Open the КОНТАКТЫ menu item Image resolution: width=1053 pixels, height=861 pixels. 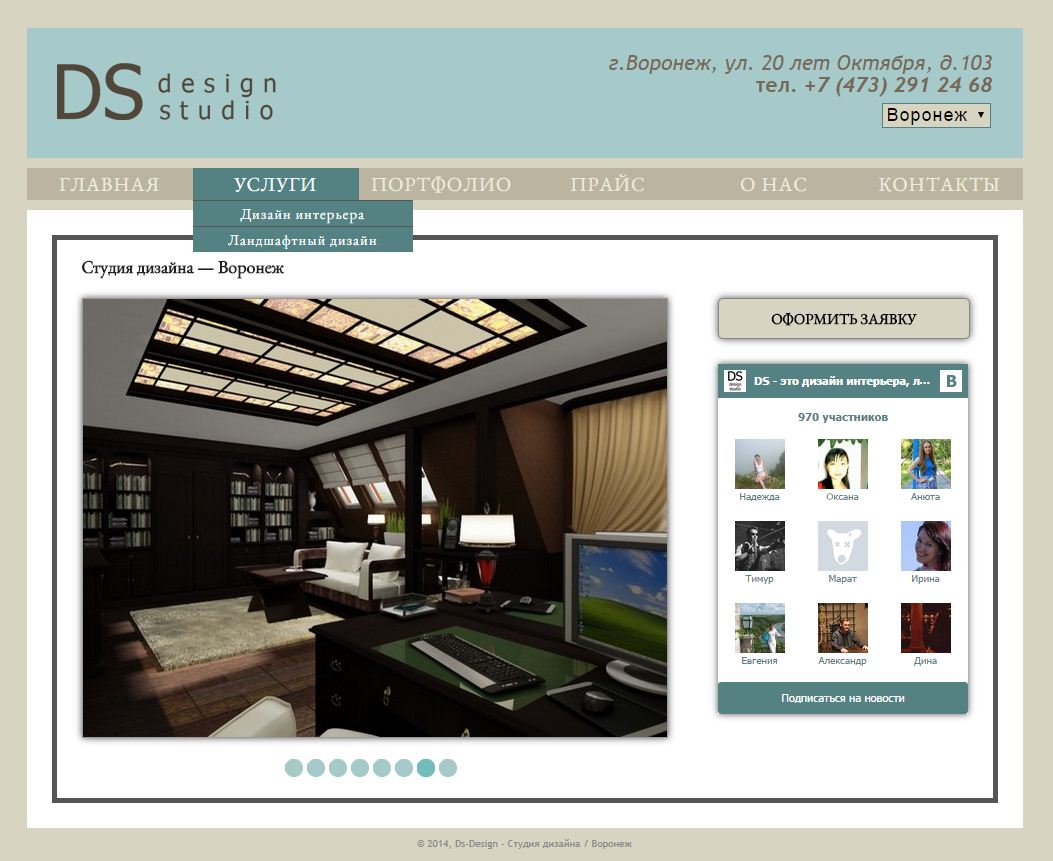[x=939, y=184]
